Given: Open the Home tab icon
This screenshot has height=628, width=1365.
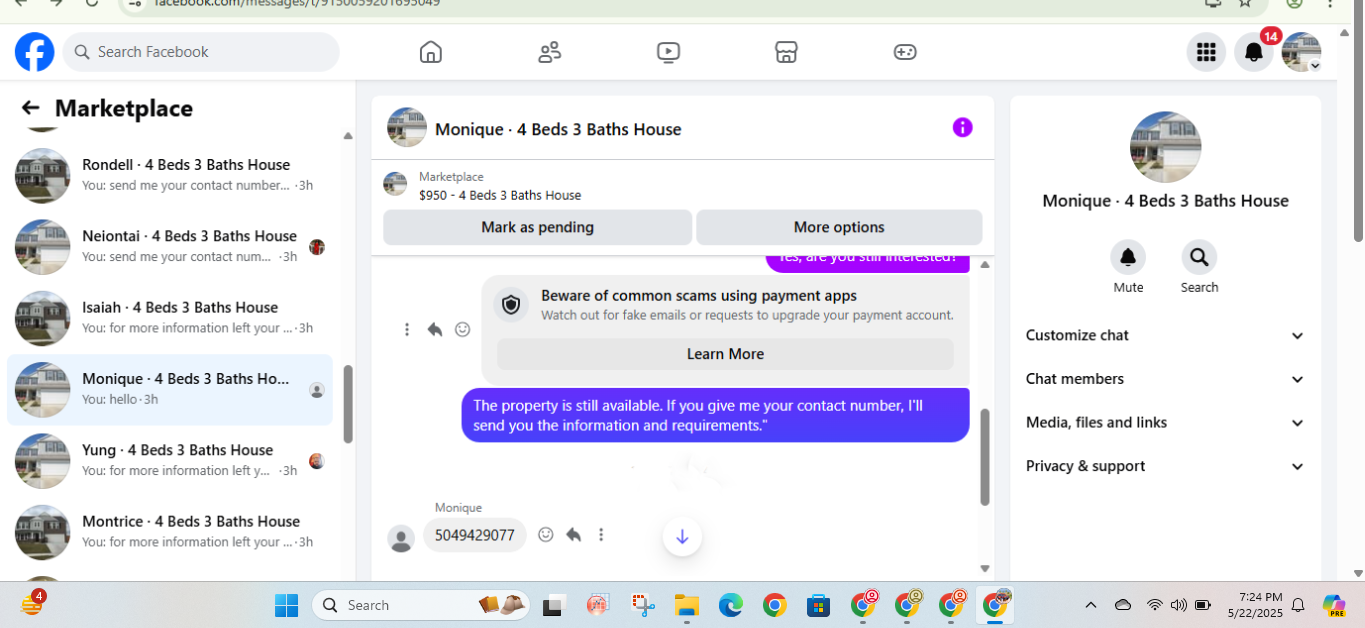Looking at the screenshot, I should (x=431, y=52).
